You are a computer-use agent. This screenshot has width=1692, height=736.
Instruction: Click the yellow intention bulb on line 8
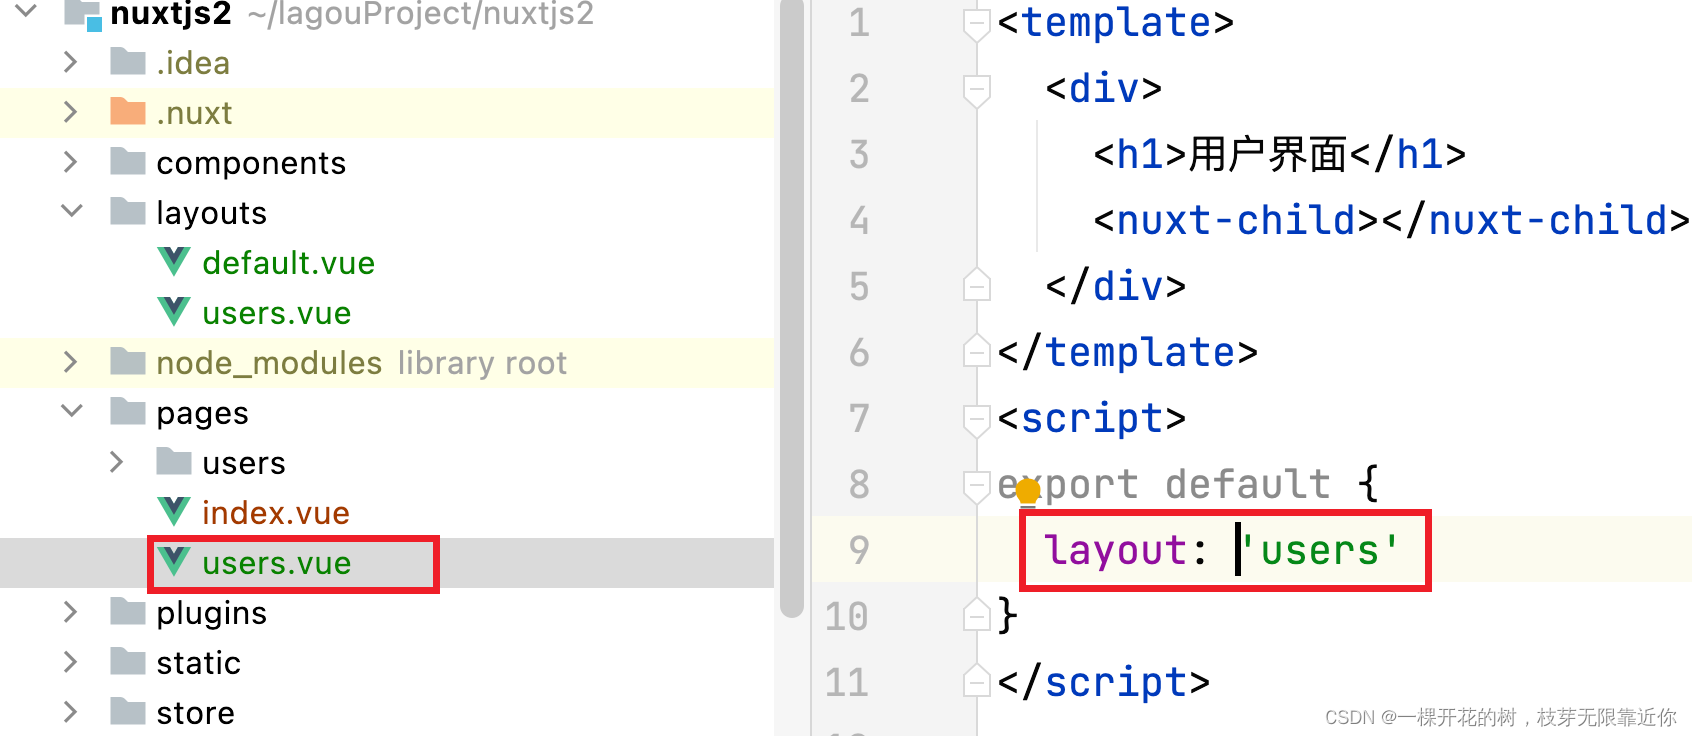[x=1028, y=491]
